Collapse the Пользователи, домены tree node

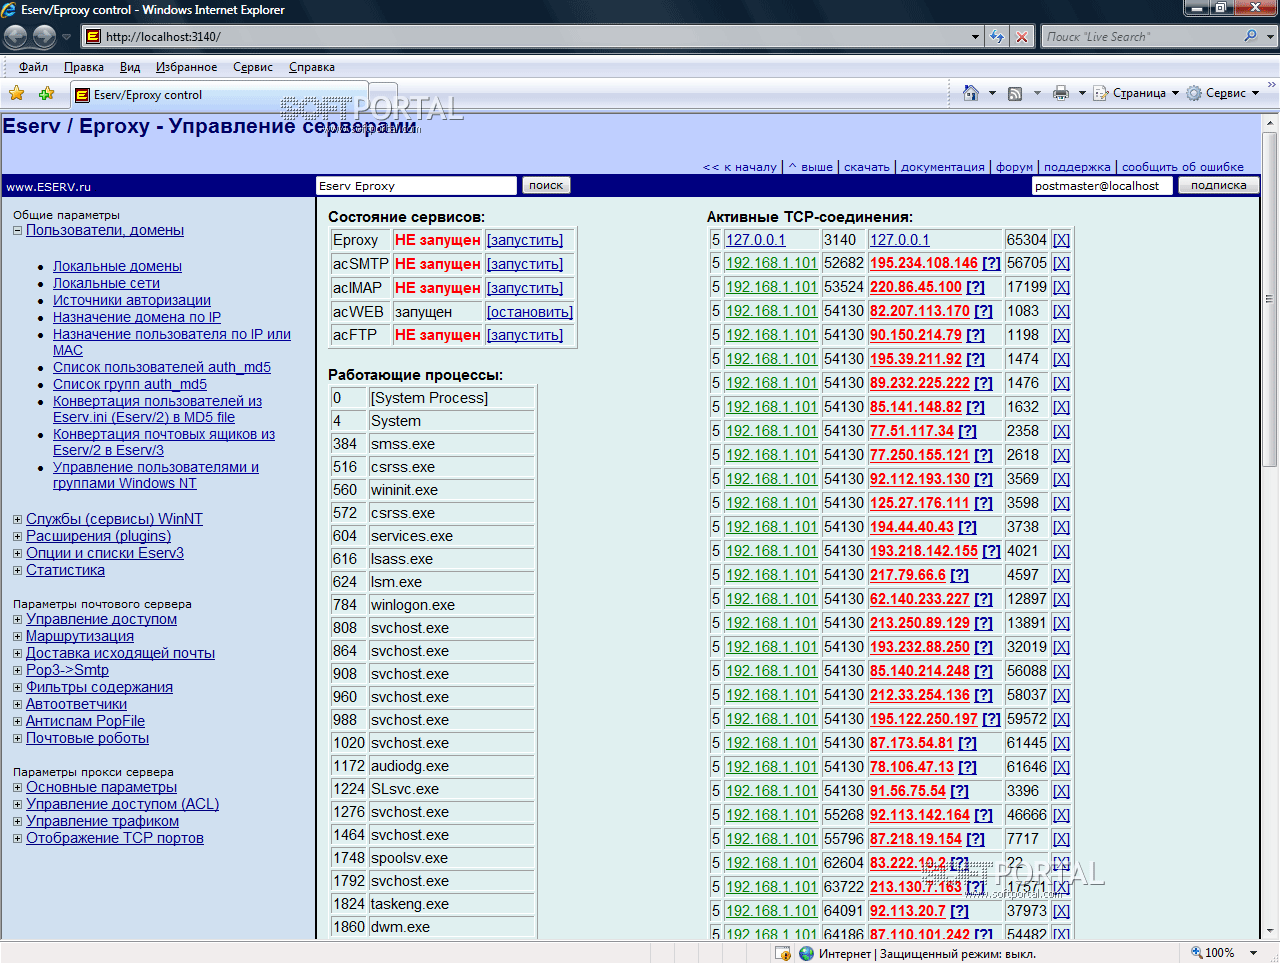[17, 231]
